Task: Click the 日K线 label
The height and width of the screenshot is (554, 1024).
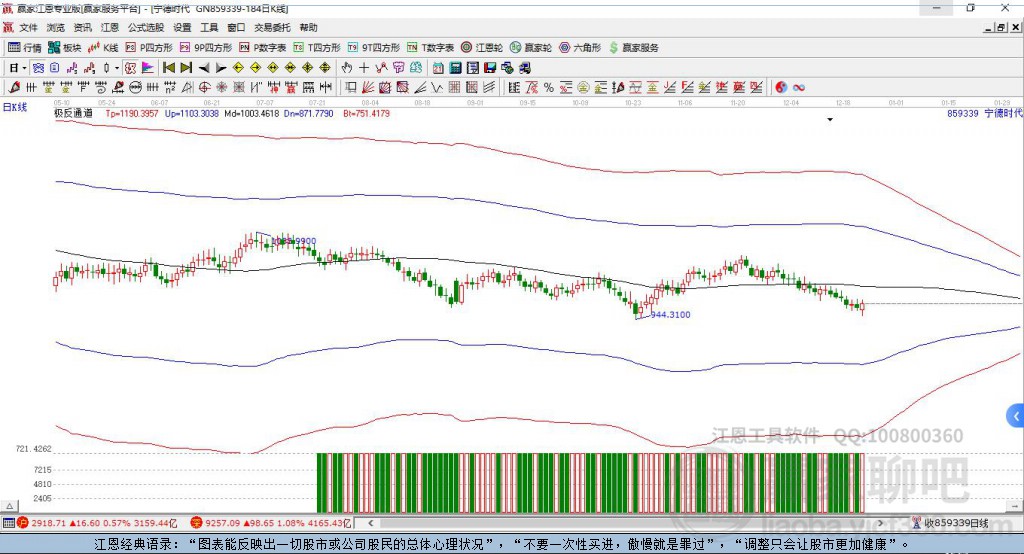Action: pyautogui.click(x=14, y=107)
